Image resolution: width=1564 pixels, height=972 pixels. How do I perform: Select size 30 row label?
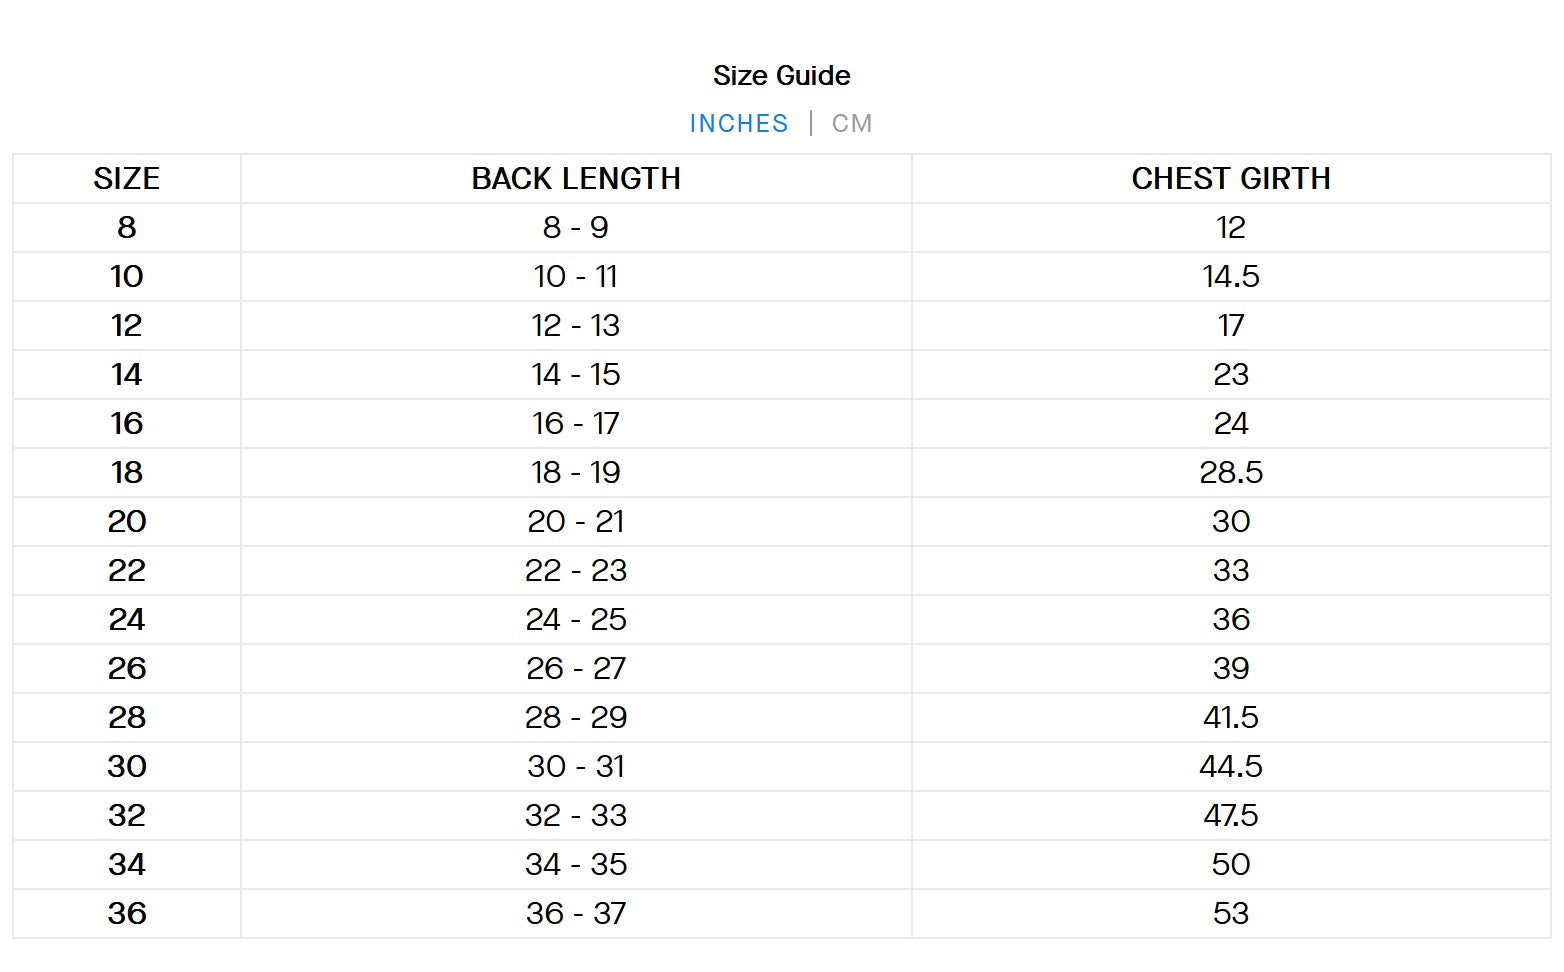(127, 766)
